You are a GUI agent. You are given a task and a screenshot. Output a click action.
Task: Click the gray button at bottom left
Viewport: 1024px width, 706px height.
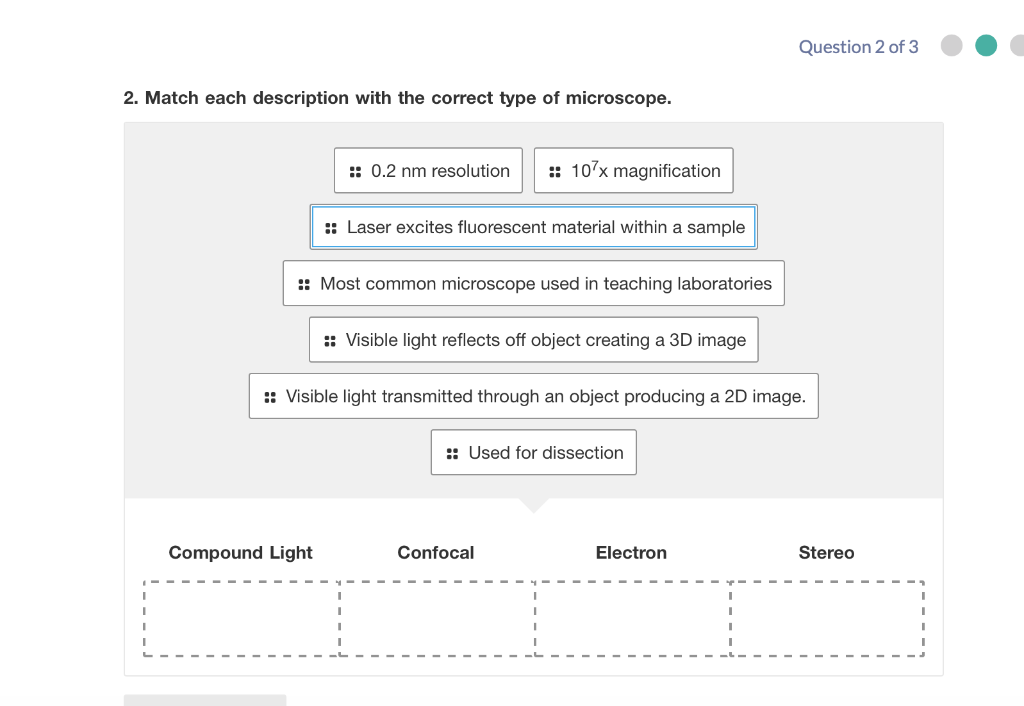pos(204,699)
